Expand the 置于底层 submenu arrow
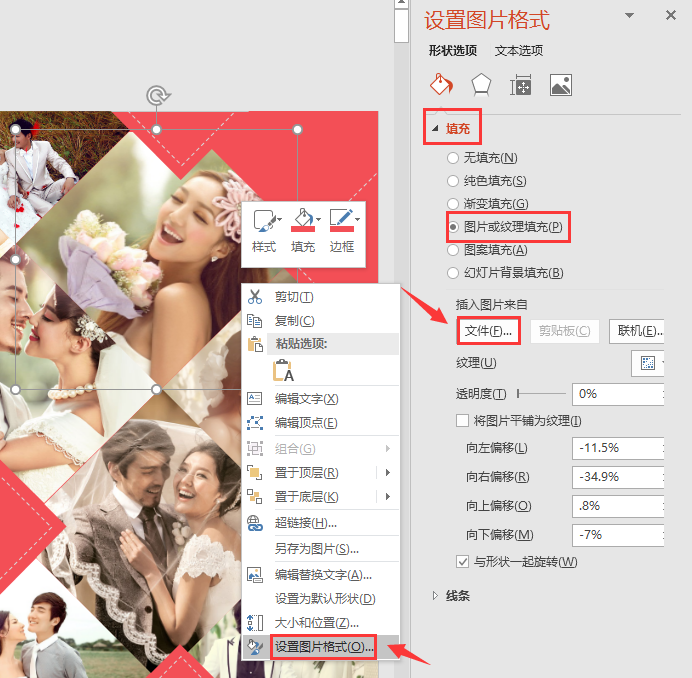Screen dimensions: 692x678 (x=388, y=497)
